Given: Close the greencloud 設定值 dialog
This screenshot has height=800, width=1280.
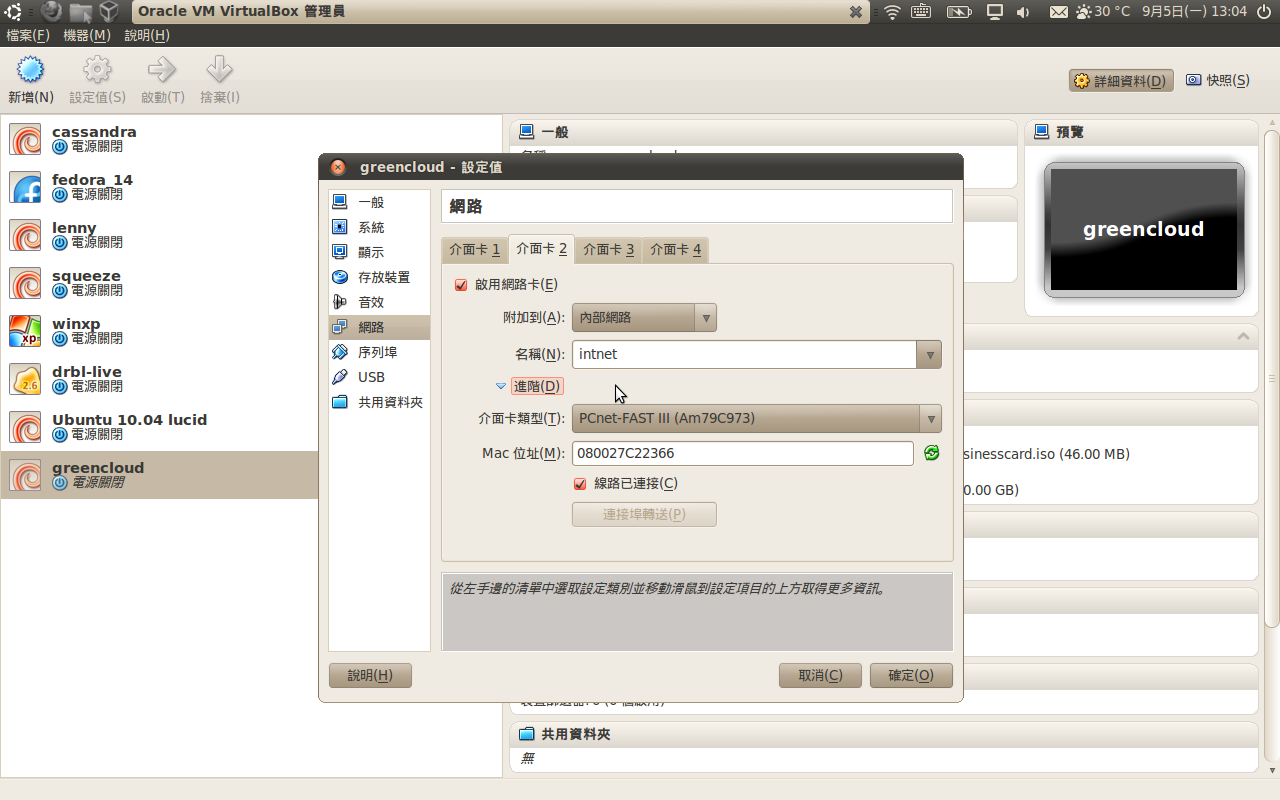Looking at the screenshot, I should click(x=338, y=167).
